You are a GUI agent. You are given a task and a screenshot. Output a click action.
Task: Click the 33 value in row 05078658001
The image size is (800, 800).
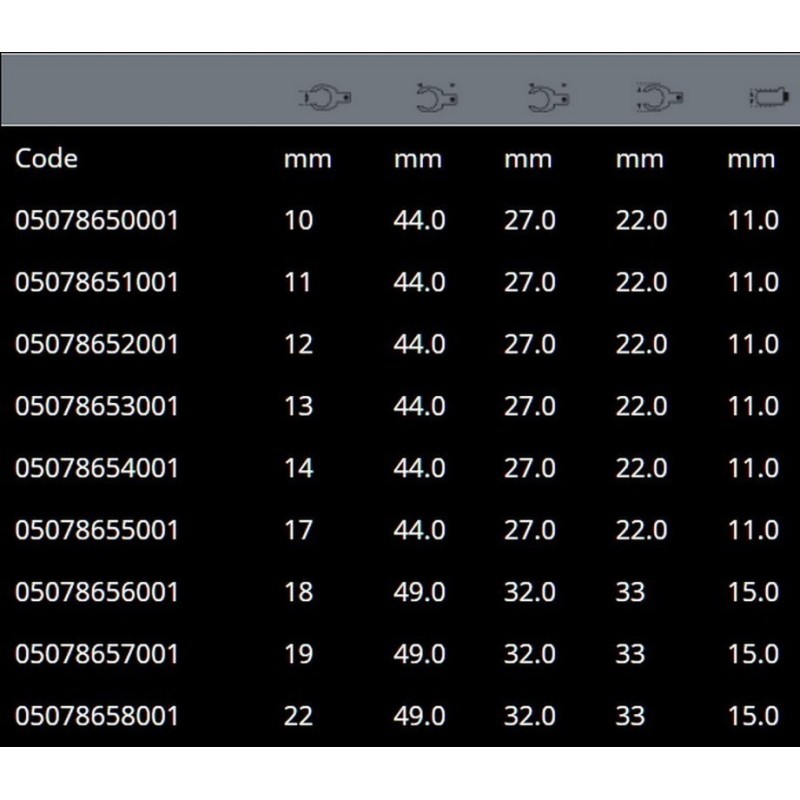[630, 716]
